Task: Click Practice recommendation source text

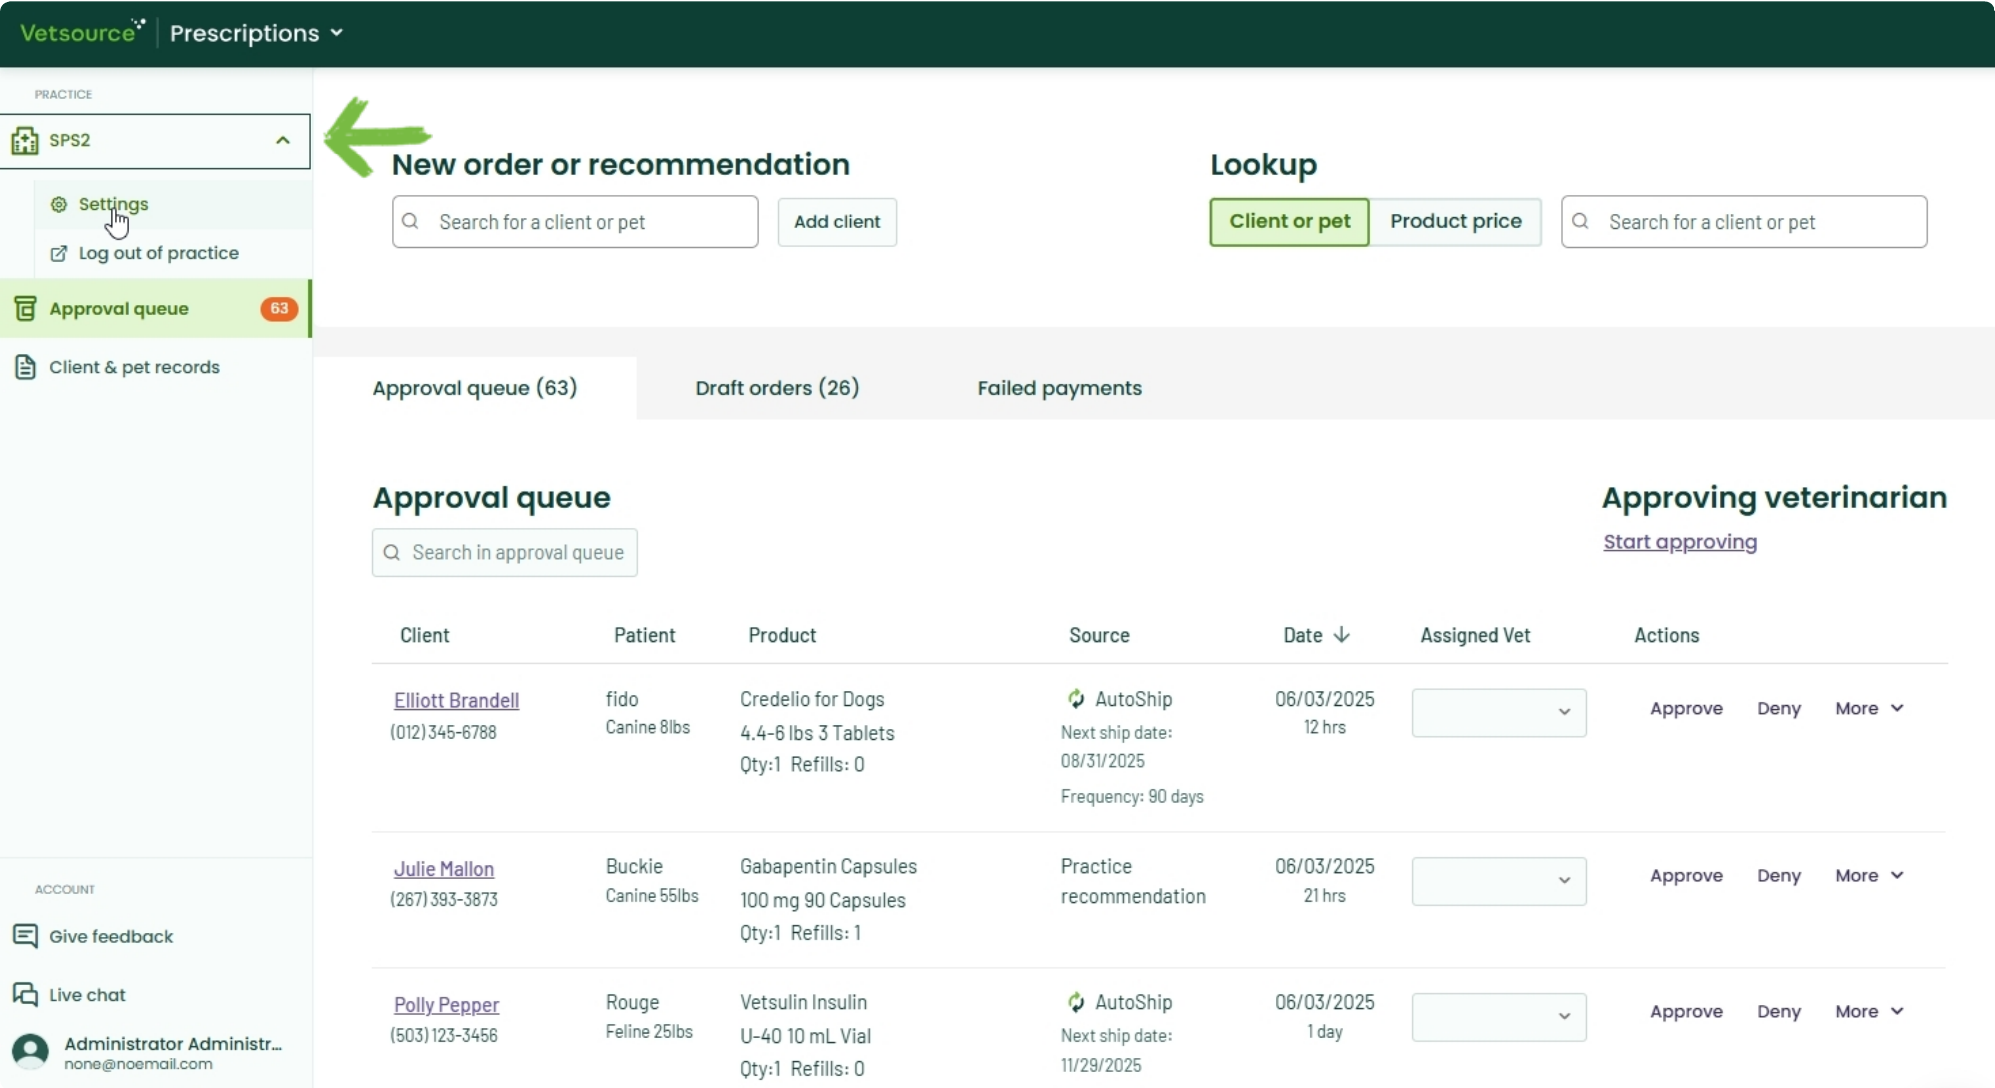Action: tap(1133, 881)
